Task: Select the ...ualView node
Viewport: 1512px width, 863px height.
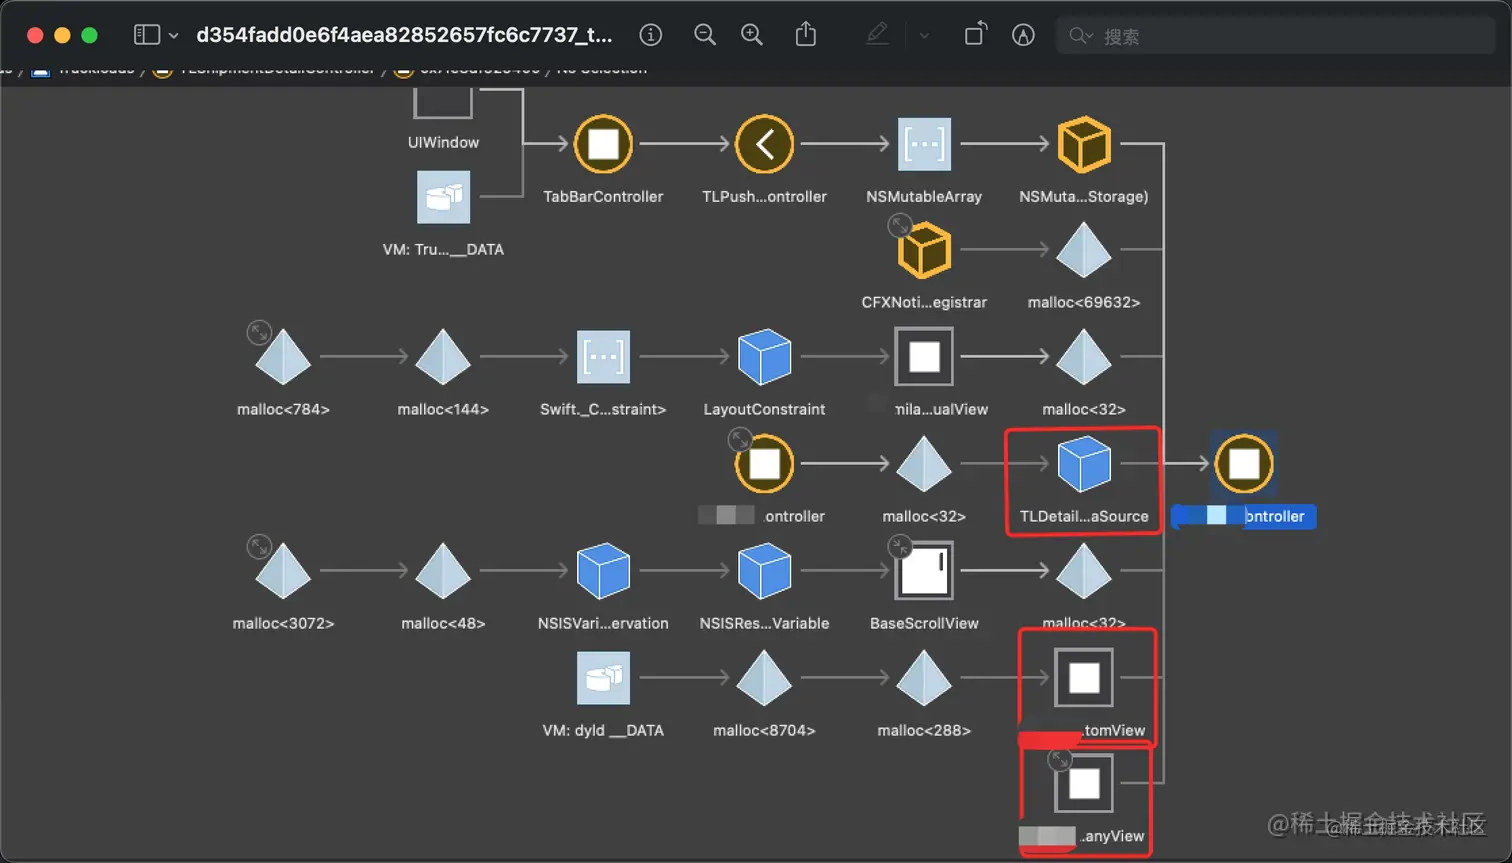Action: coord(924,357)
